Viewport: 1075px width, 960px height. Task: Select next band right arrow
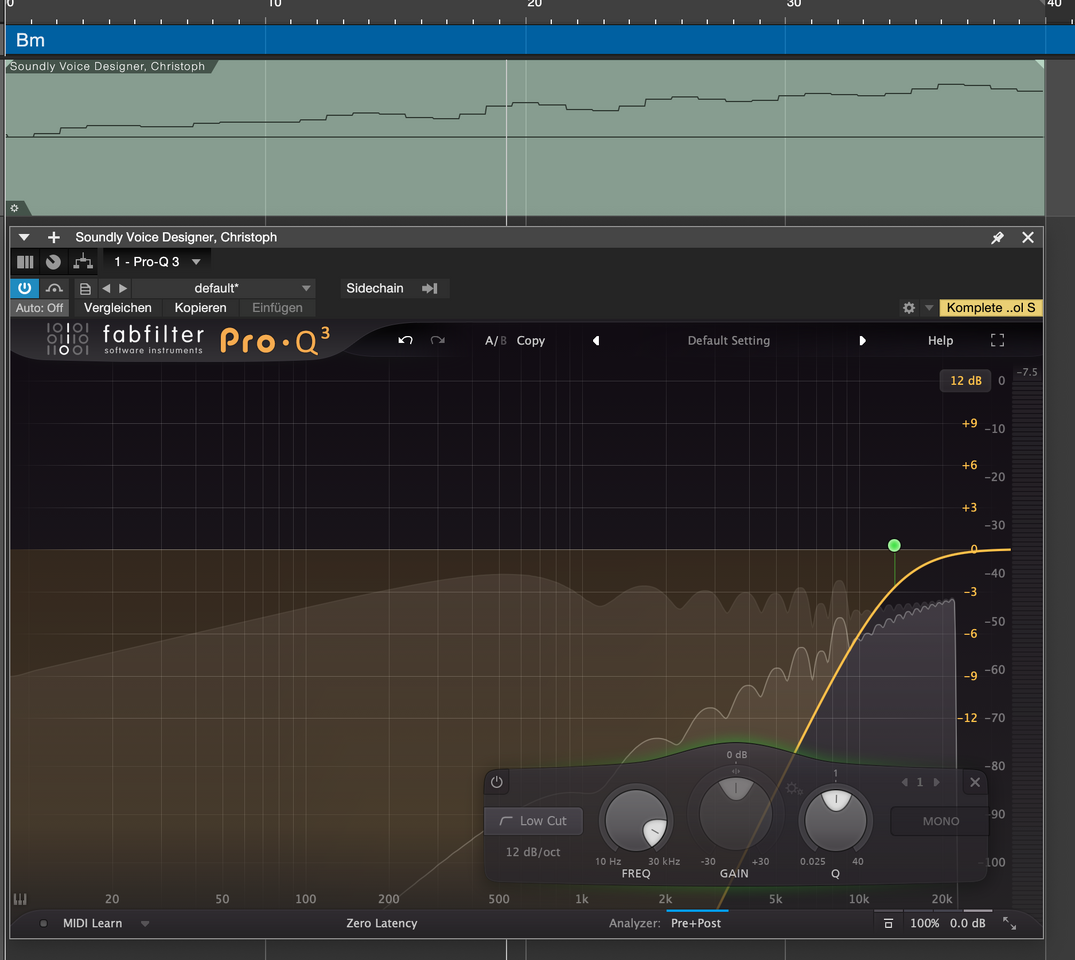pyautogui.click(x=937, y=782)
